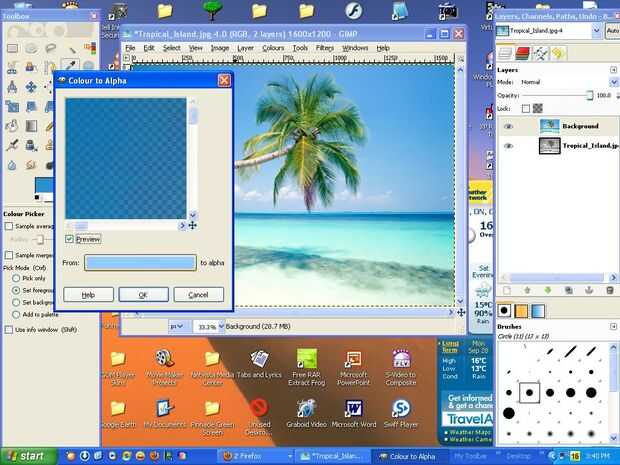Open the Tropical_Island.jpg-4 image selector dropdown
620x465 pixels.
[x=549, y=30]
